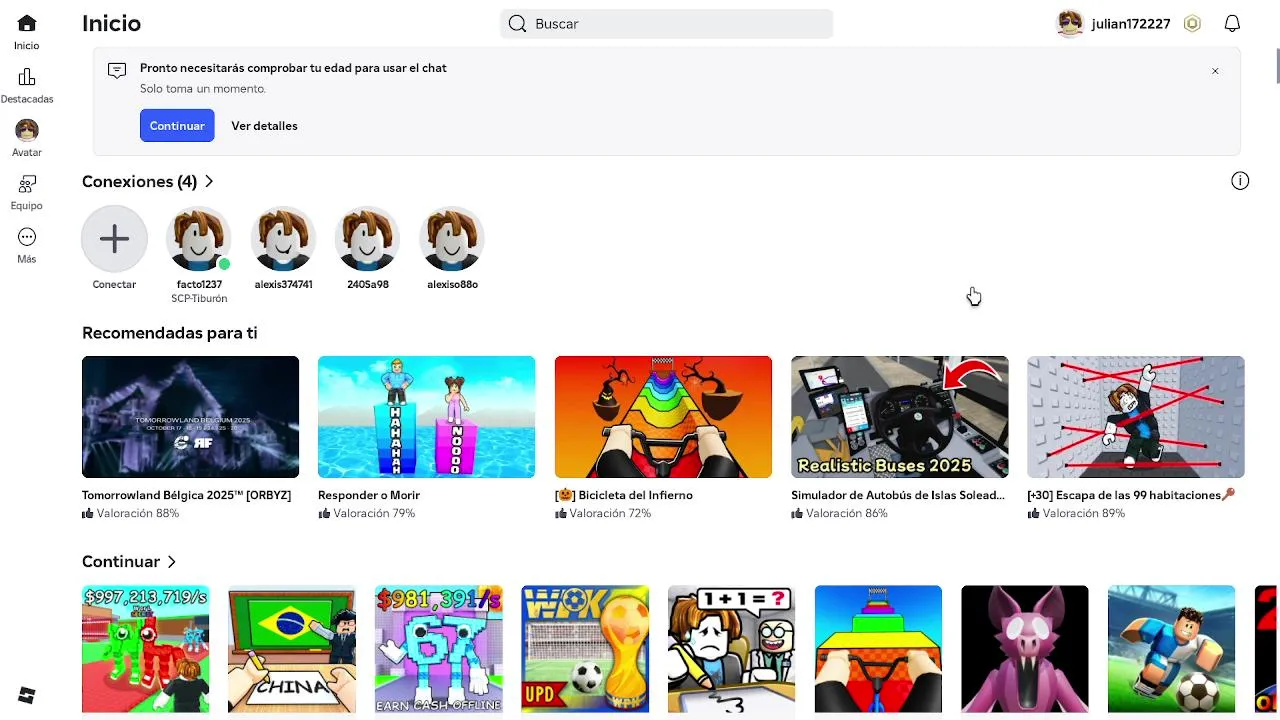Click the SCP-Tiburón status text
Image resolution: width=1280 pixels, height=720 pixels.
[x=199, y=299]
